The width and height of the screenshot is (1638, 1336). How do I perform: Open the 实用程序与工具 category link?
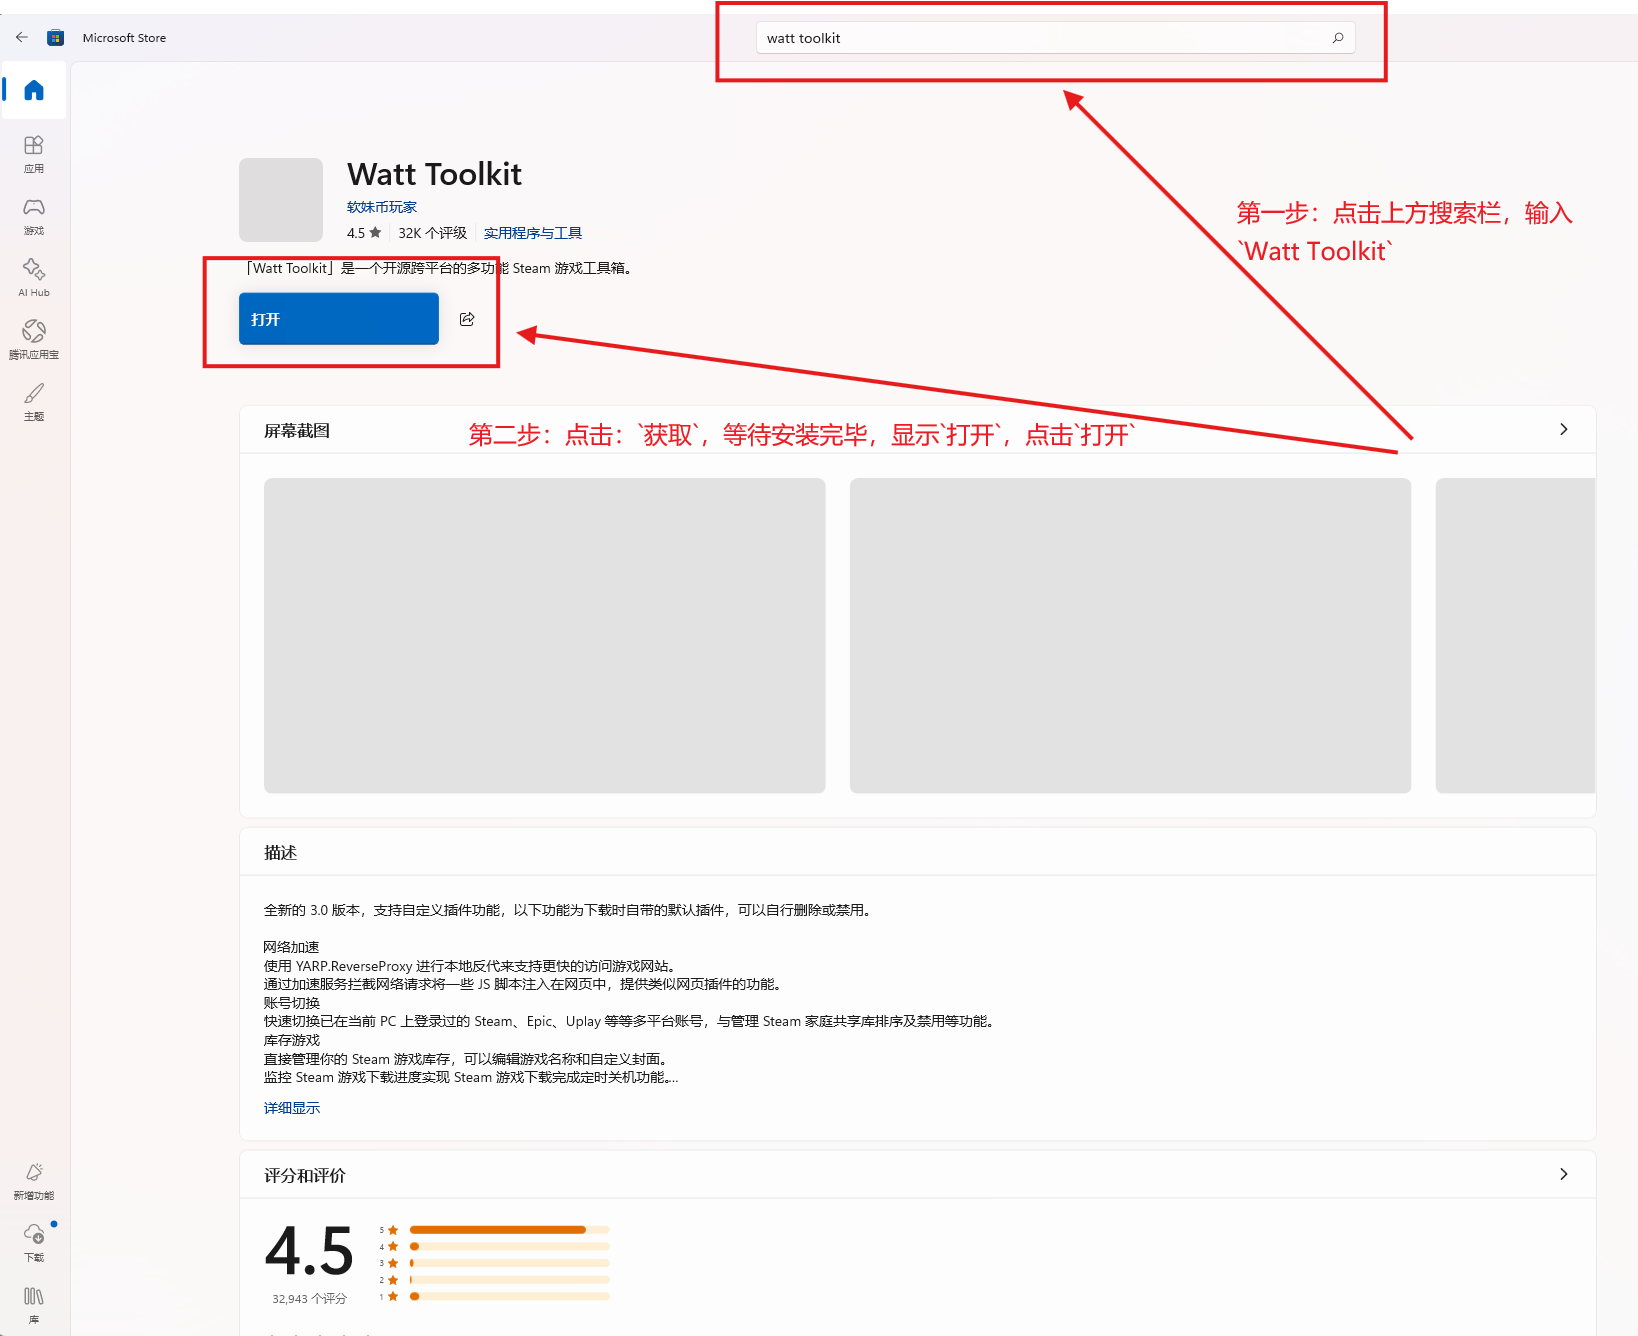pos(532,233)
